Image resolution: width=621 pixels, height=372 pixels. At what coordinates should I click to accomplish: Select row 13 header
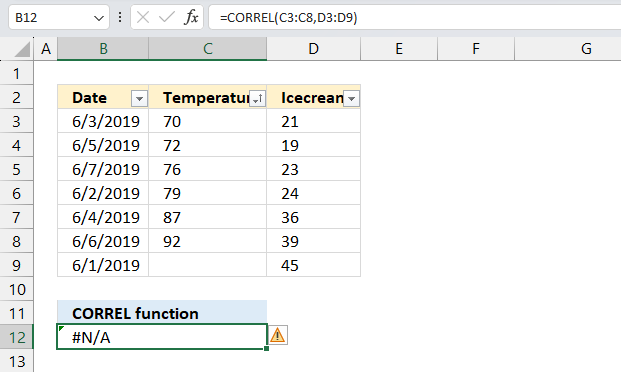(x=16, y=361)
